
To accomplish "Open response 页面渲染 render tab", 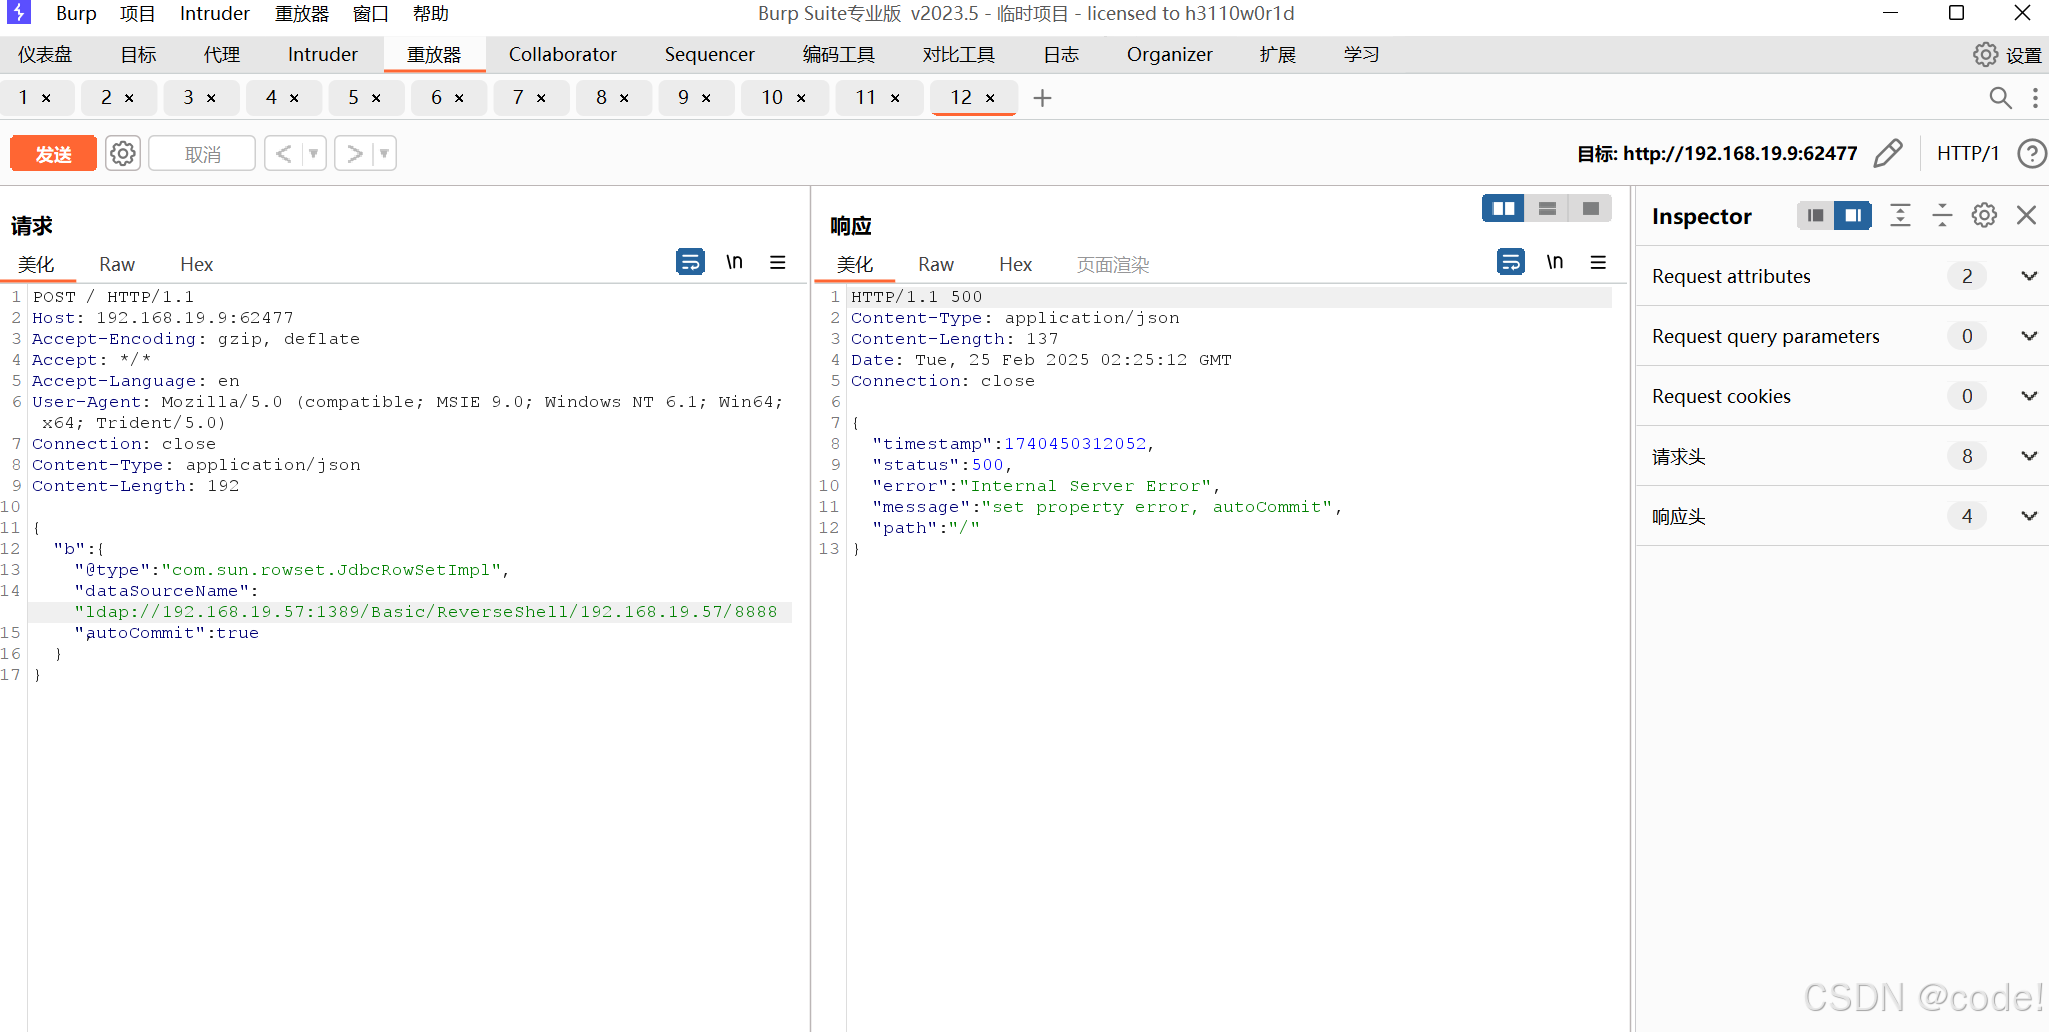I will (1113, 264).
